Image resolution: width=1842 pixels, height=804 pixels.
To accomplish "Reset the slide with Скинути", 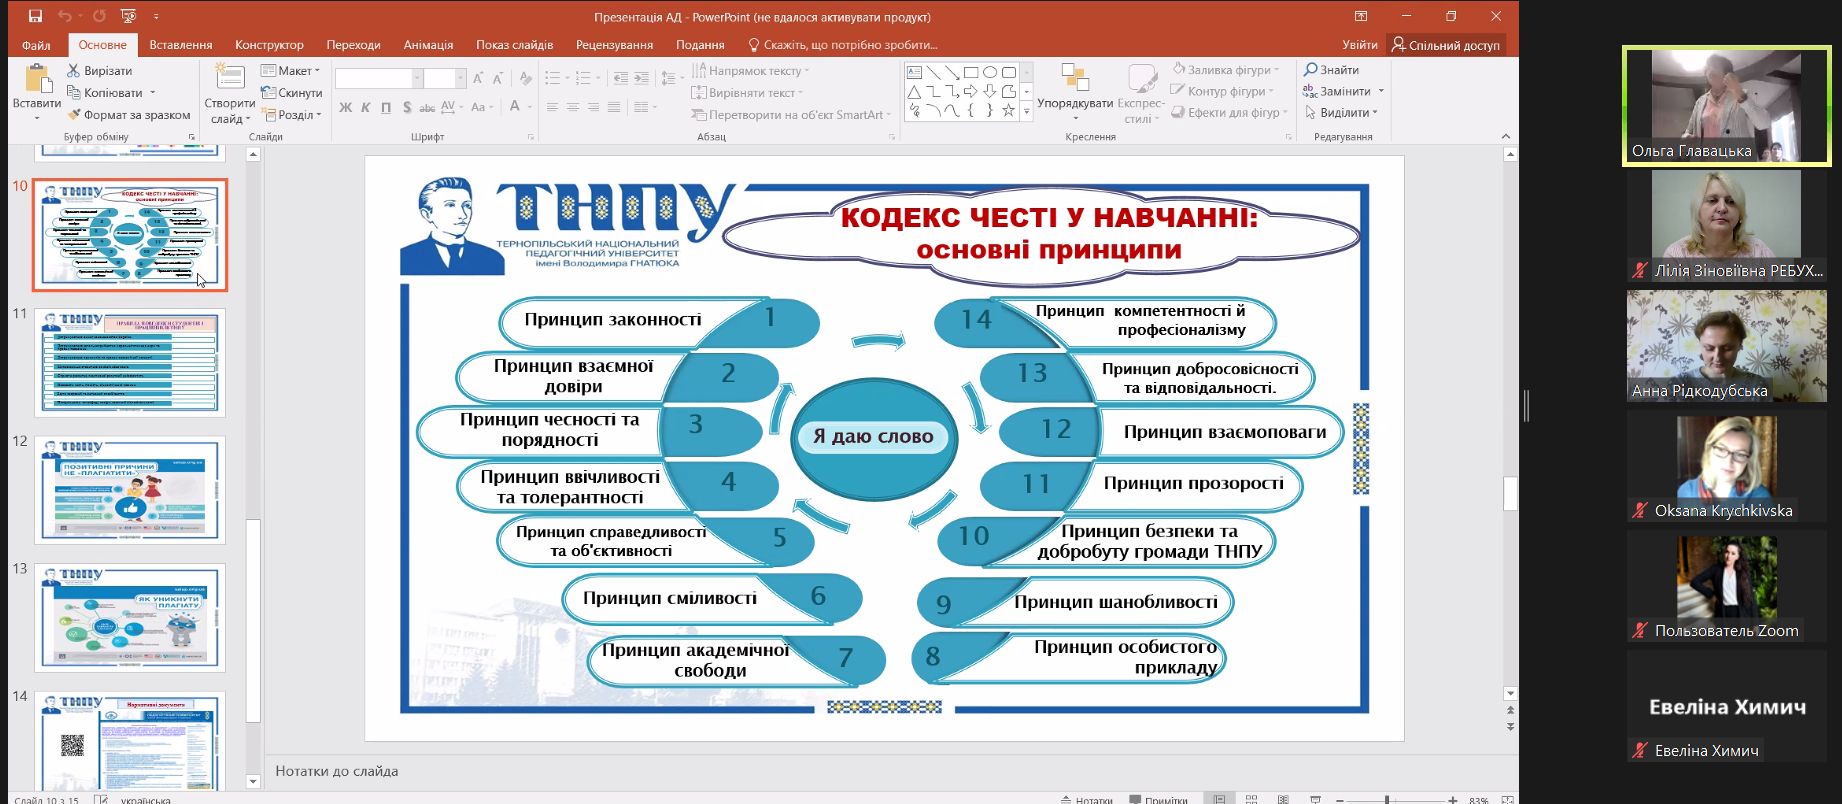I will [292, 93].
